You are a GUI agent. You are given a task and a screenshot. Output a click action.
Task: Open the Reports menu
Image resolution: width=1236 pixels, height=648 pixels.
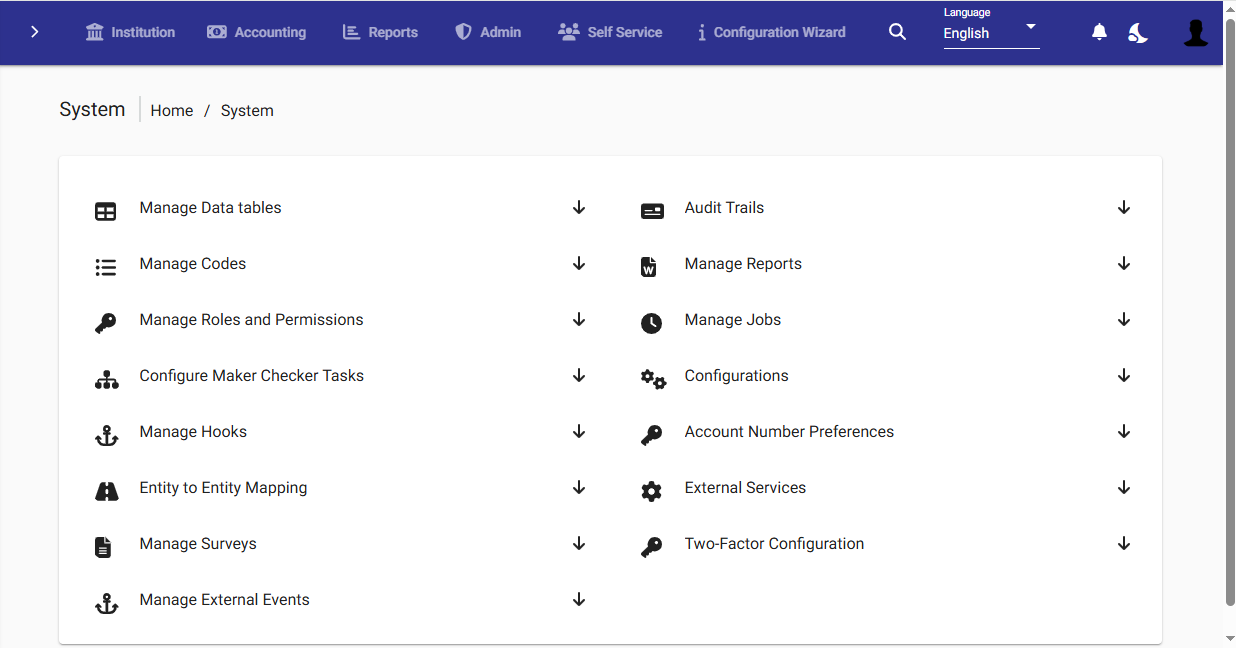pyautogui.click(x=380, y=32)
